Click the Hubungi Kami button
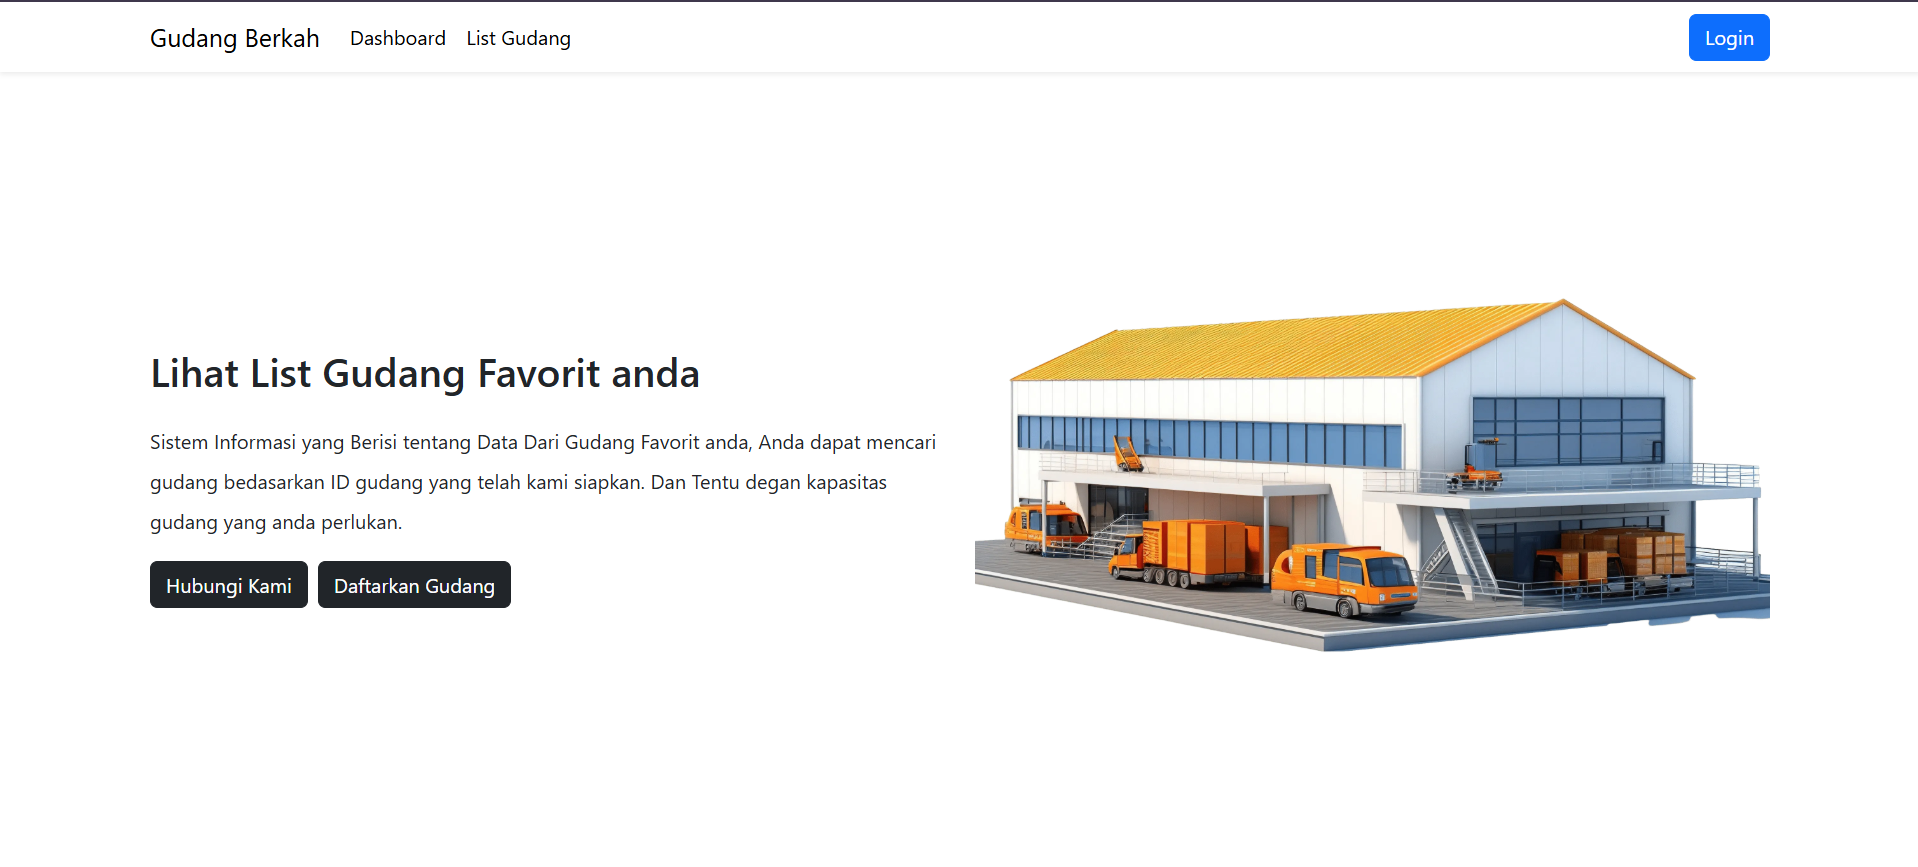This screenshot has width=1918, height=867. coord(229,585)
